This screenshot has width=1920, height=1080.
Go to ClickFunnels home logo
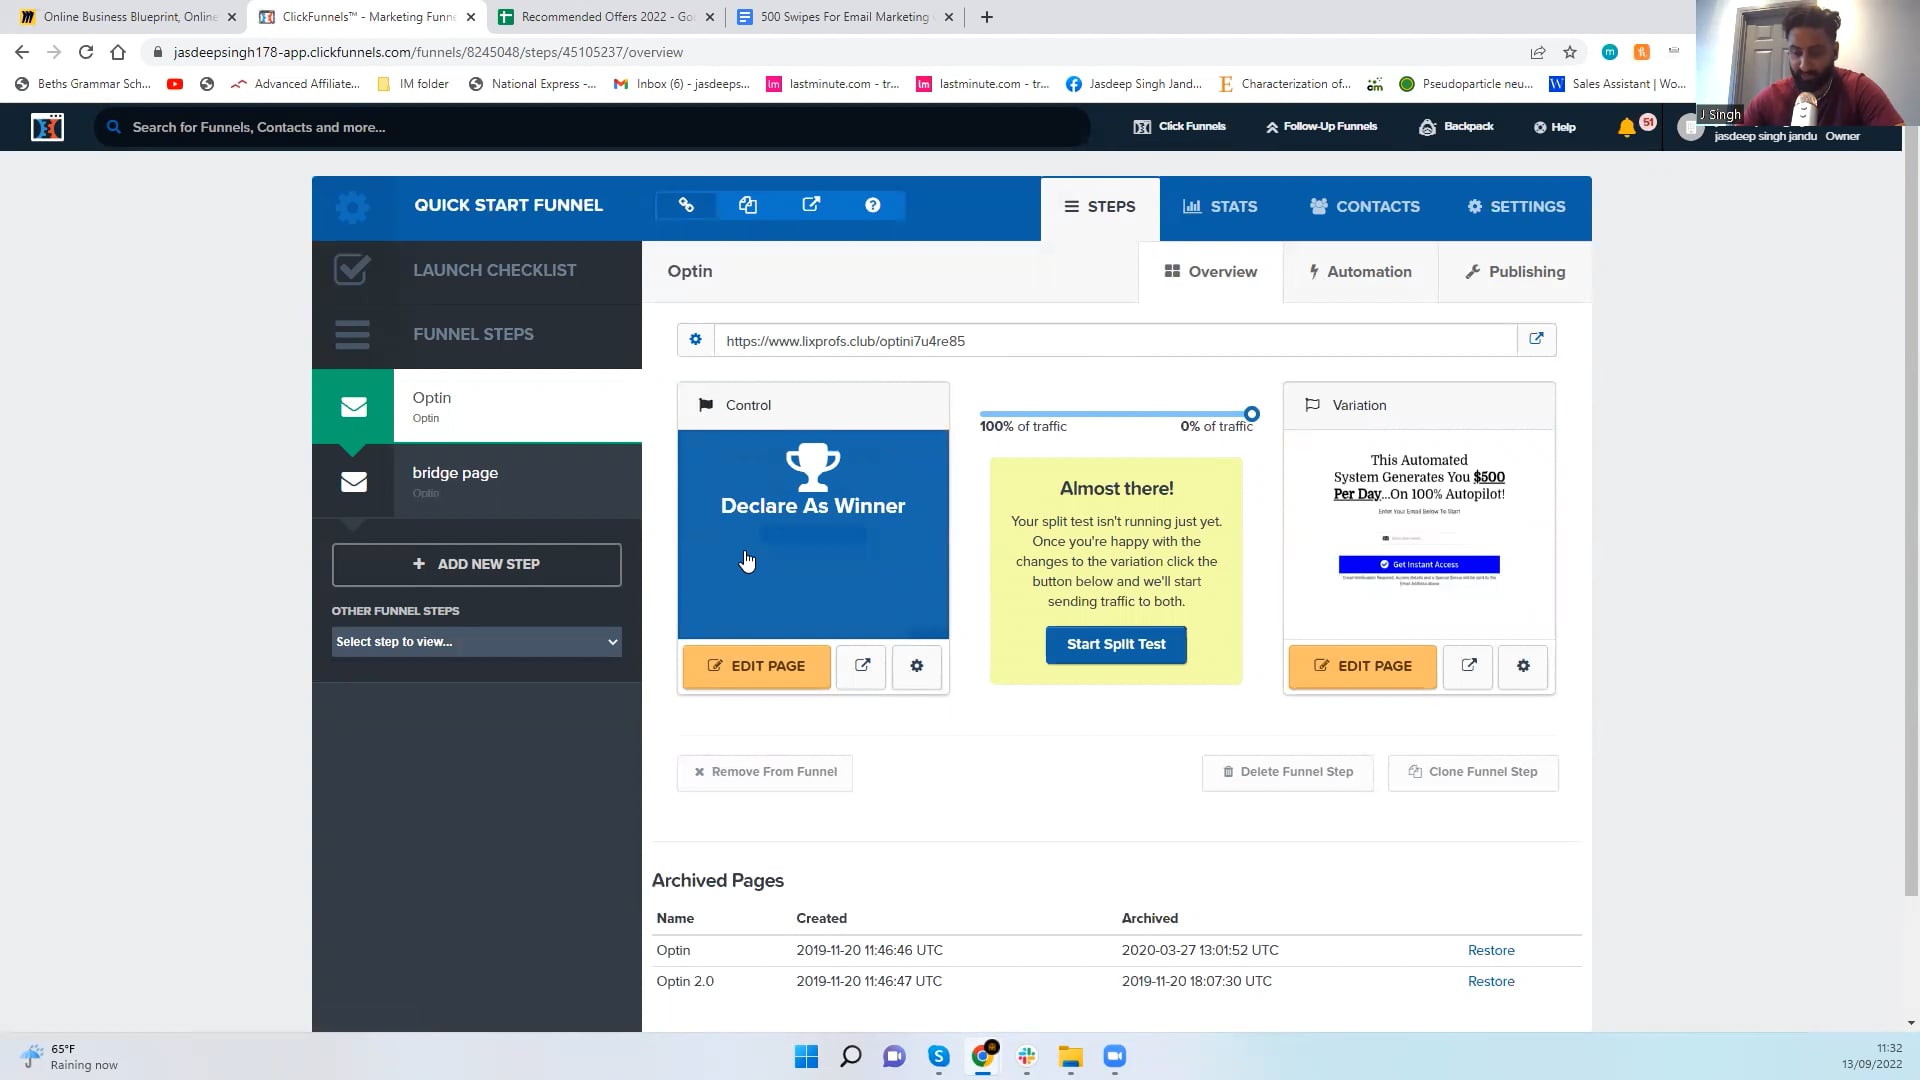point(47,127)
